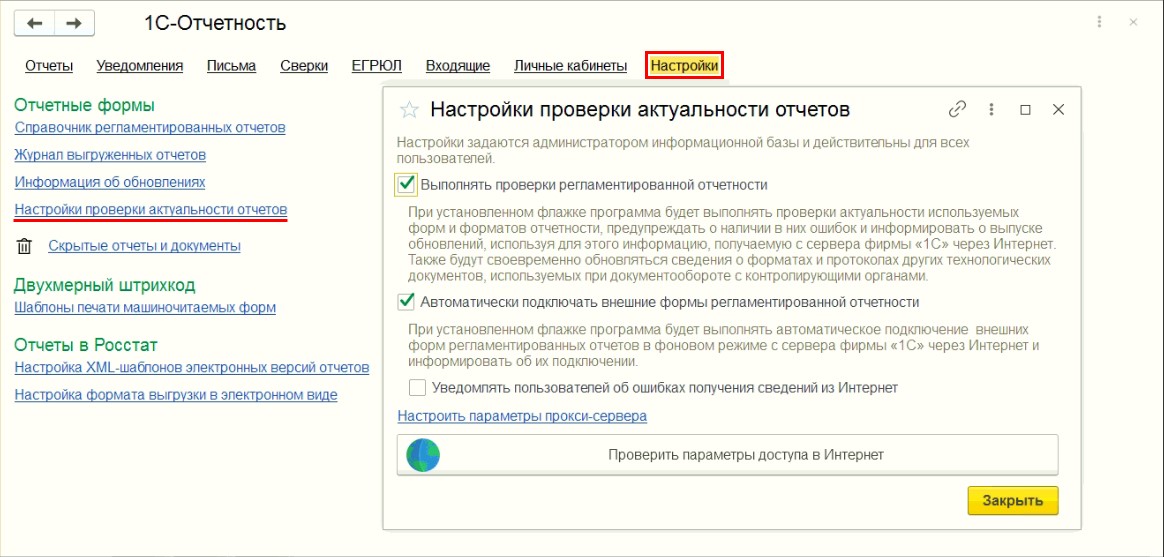Open Информация об обновлениях link
The image size is (1164, 557).
point(110,182)
